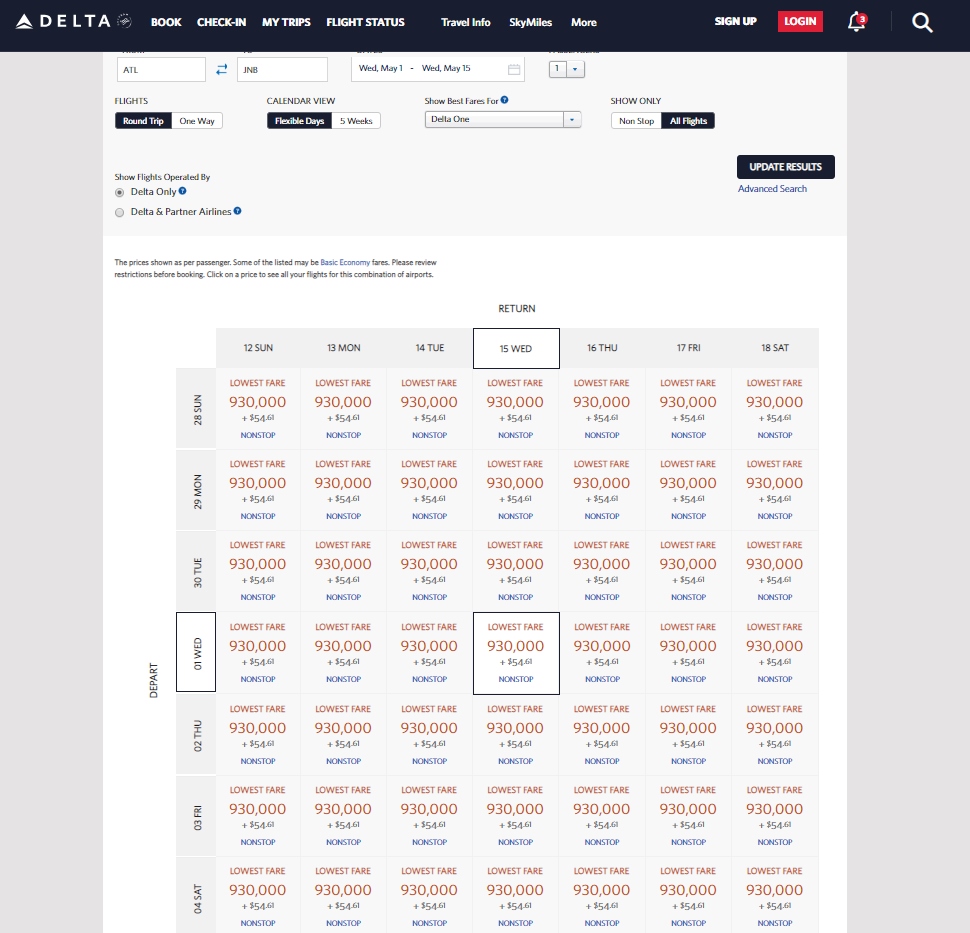Open the Advanced Search link
This screenshot has width=970, height=933.
(772, 189)
